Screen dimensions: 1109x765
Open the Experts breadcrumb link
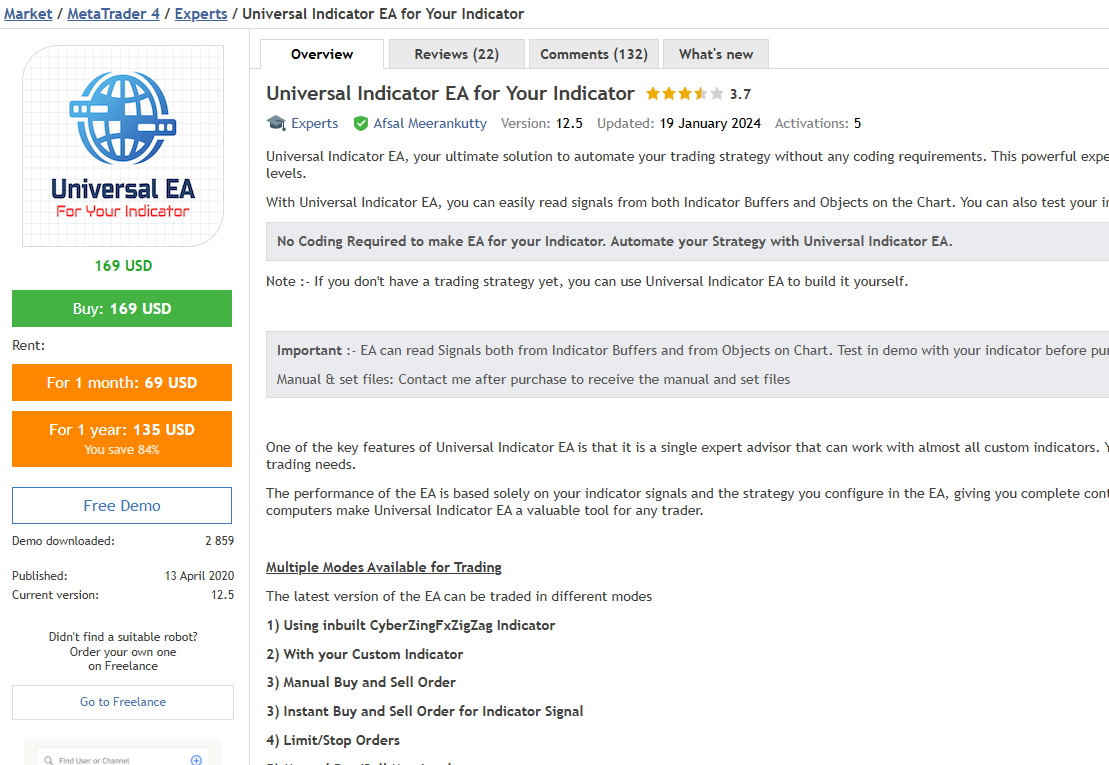201,13
